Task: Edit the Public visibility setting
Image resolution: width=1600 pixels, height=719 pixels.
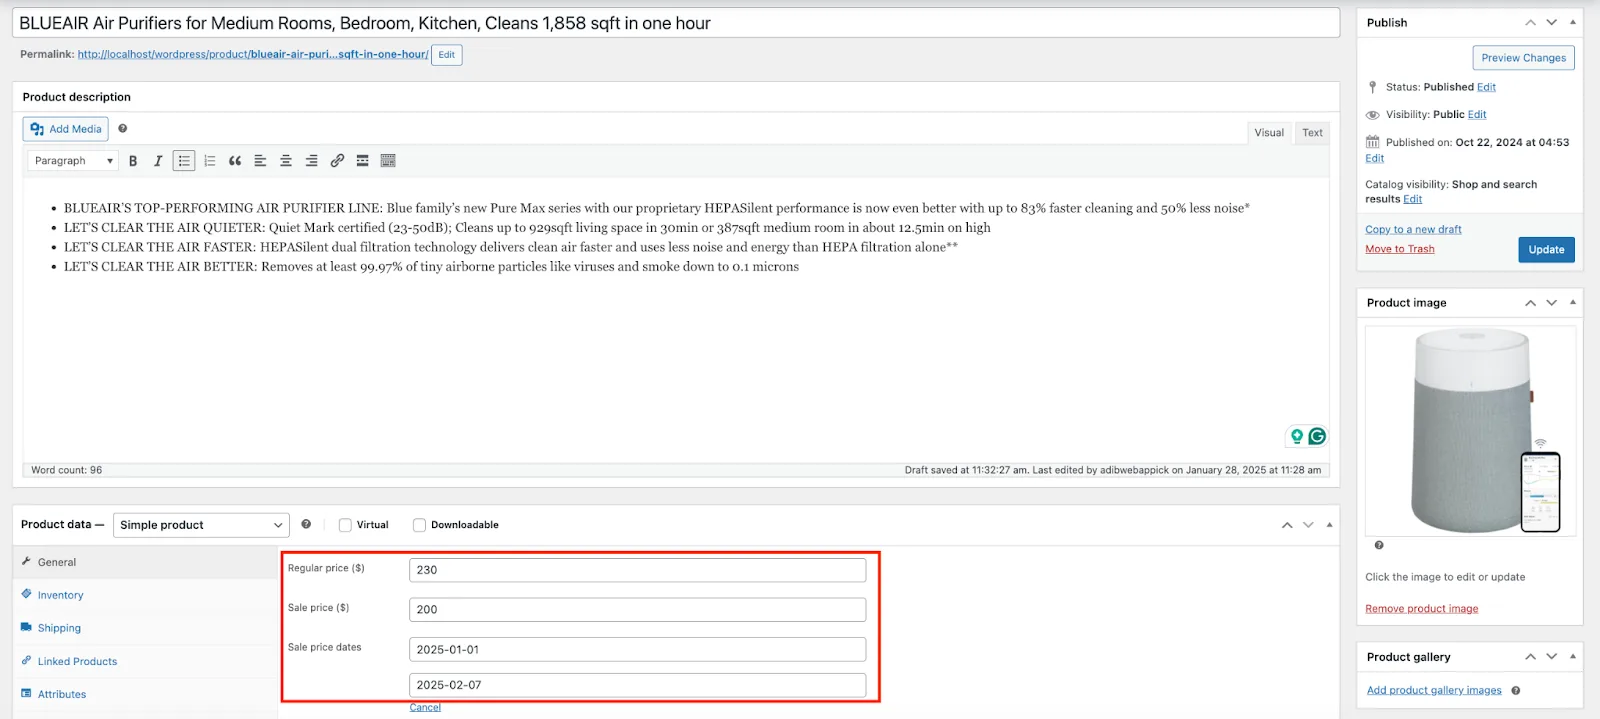Action: tap(1477, 115)
